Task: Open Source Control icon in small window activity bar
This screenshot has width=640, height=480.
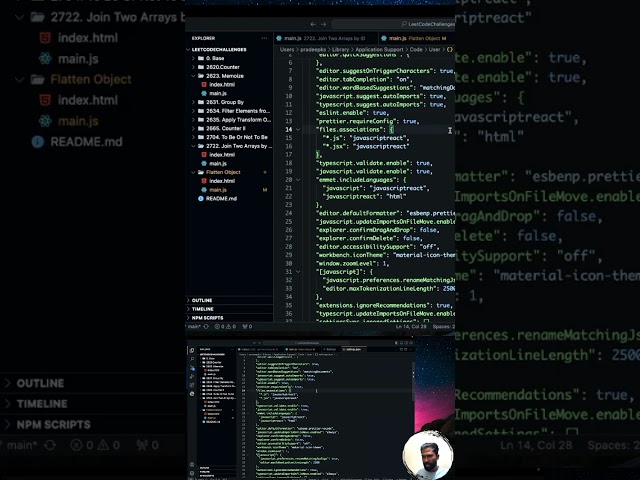Action: click(192, 368)
